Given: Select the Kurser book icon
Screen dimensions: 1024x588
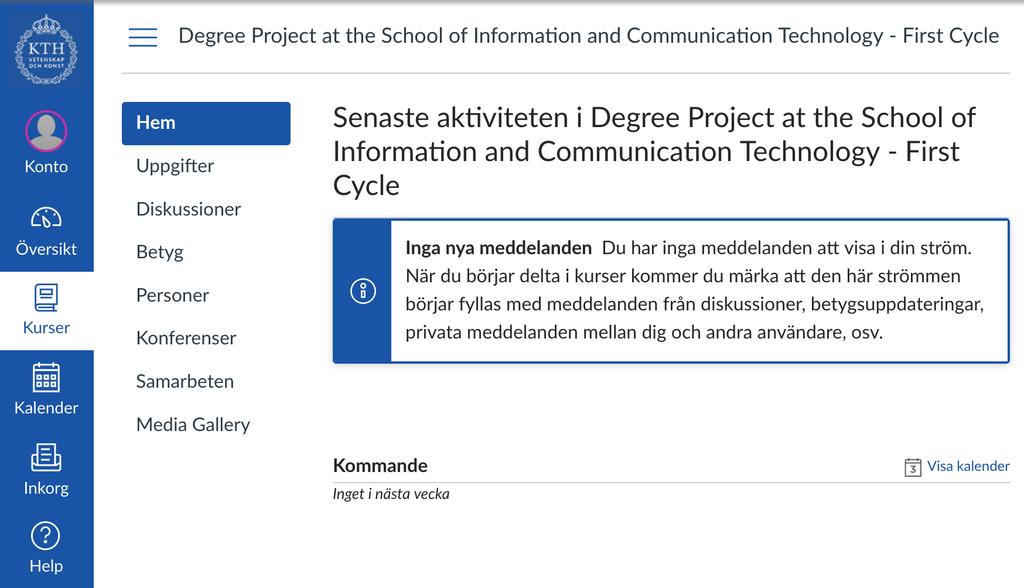Looking at the screenshot, I should [46, 298].
